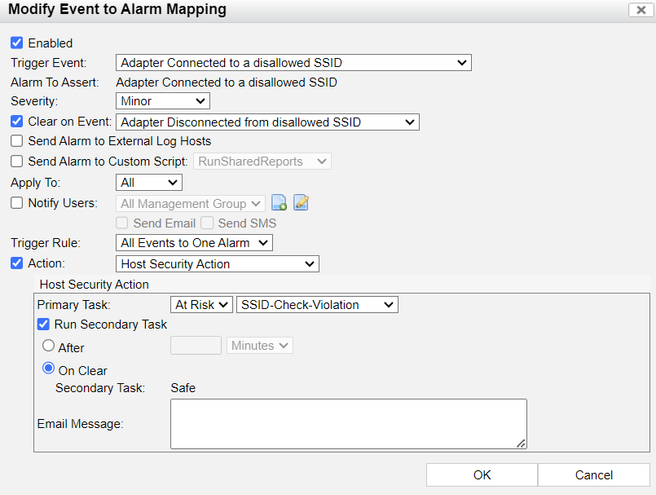Check the Notify Users option

click(16, 203)
